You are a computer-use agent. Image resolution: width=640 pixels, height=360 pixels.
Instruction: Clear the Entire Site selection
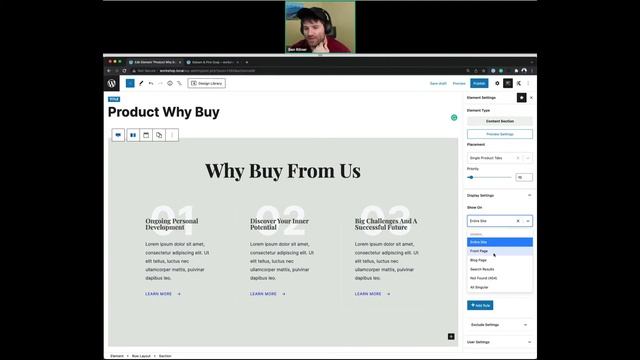pyautogui.click(x=518, y=221)
